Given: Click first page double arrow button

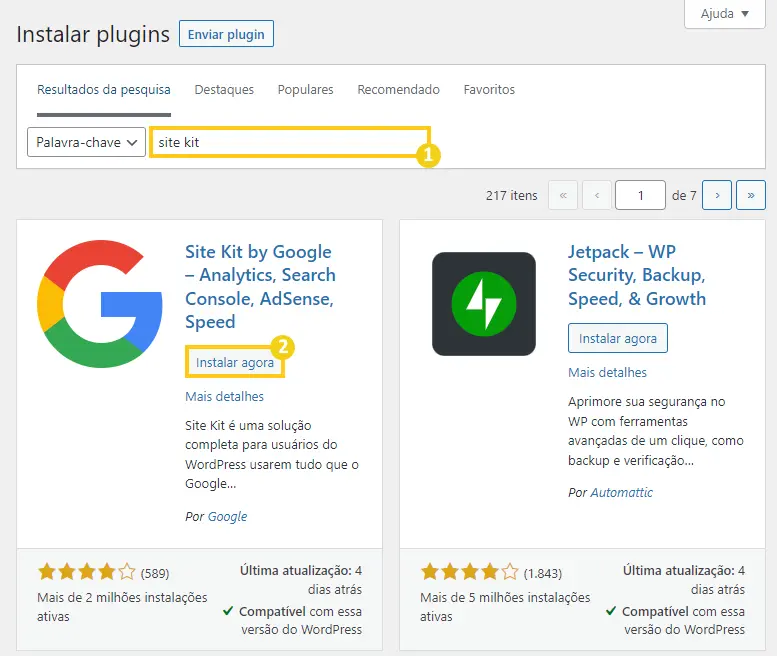Looking at the screenshot, I should (x=563, y=195).
